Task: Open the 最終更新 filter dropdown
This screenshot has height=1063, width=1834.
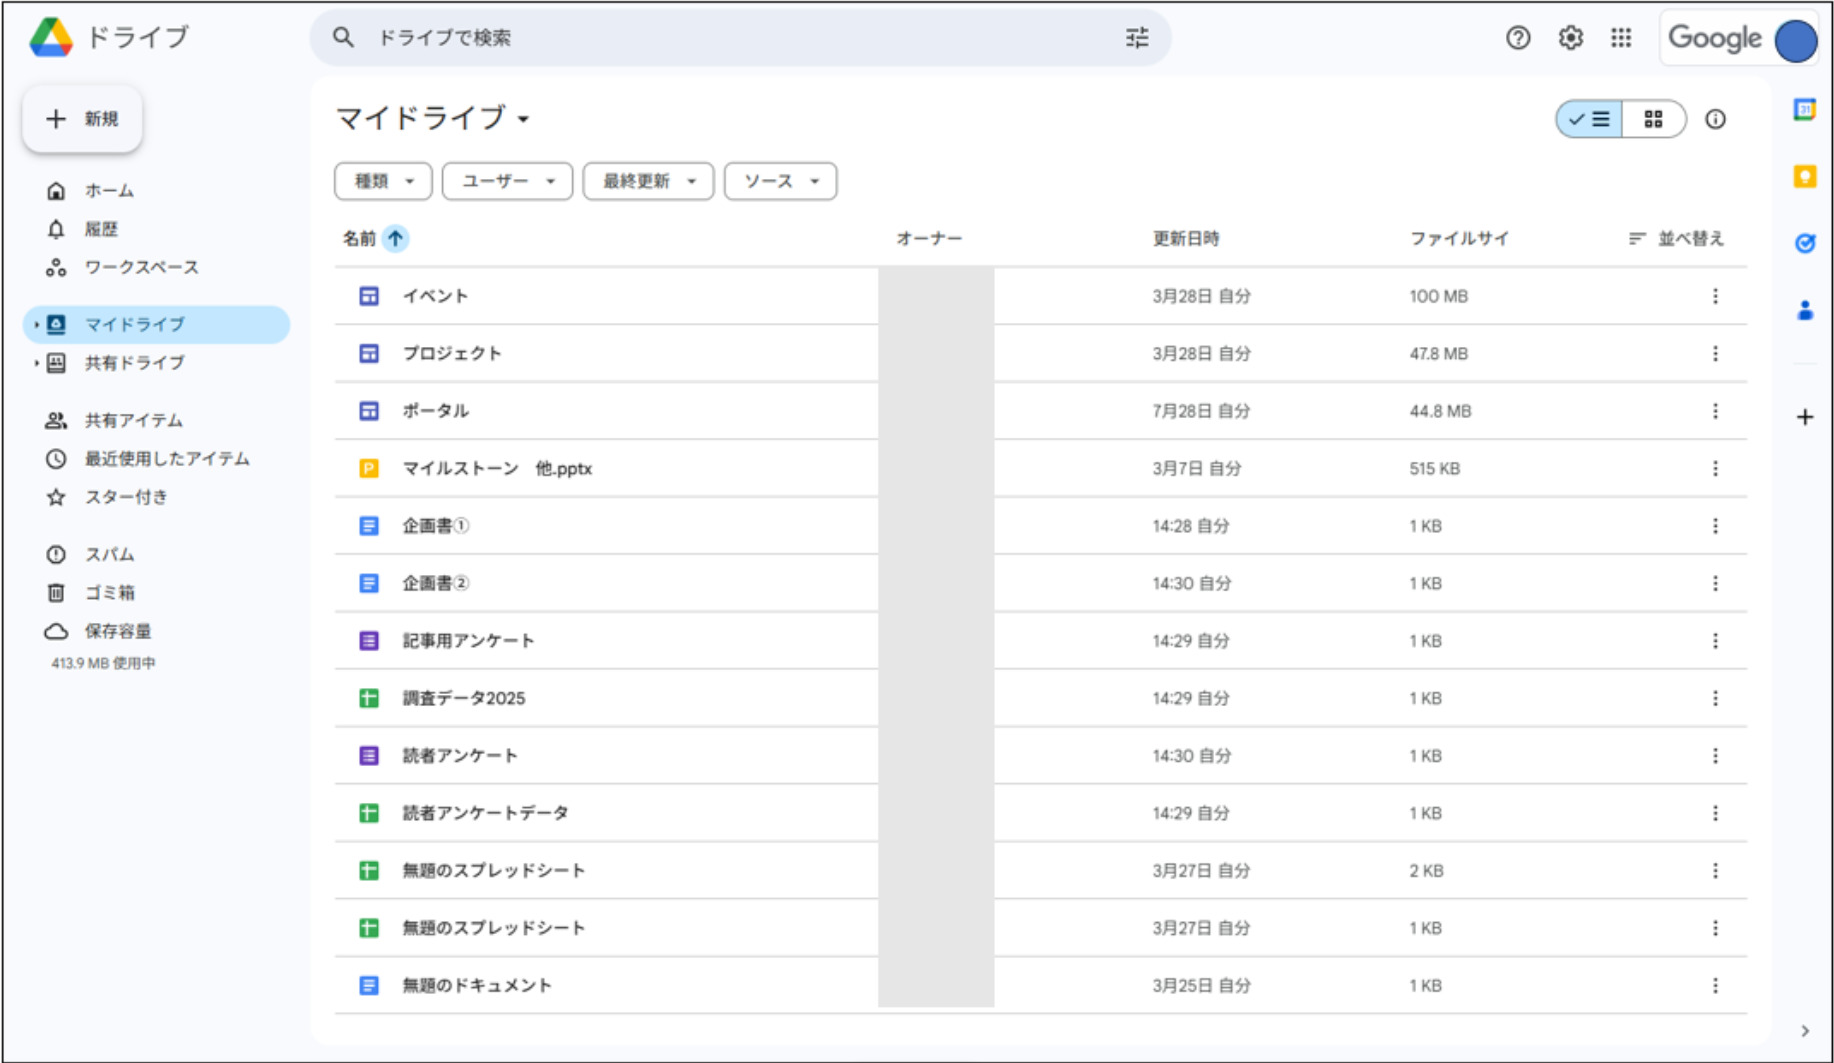Action: point(647,181)
